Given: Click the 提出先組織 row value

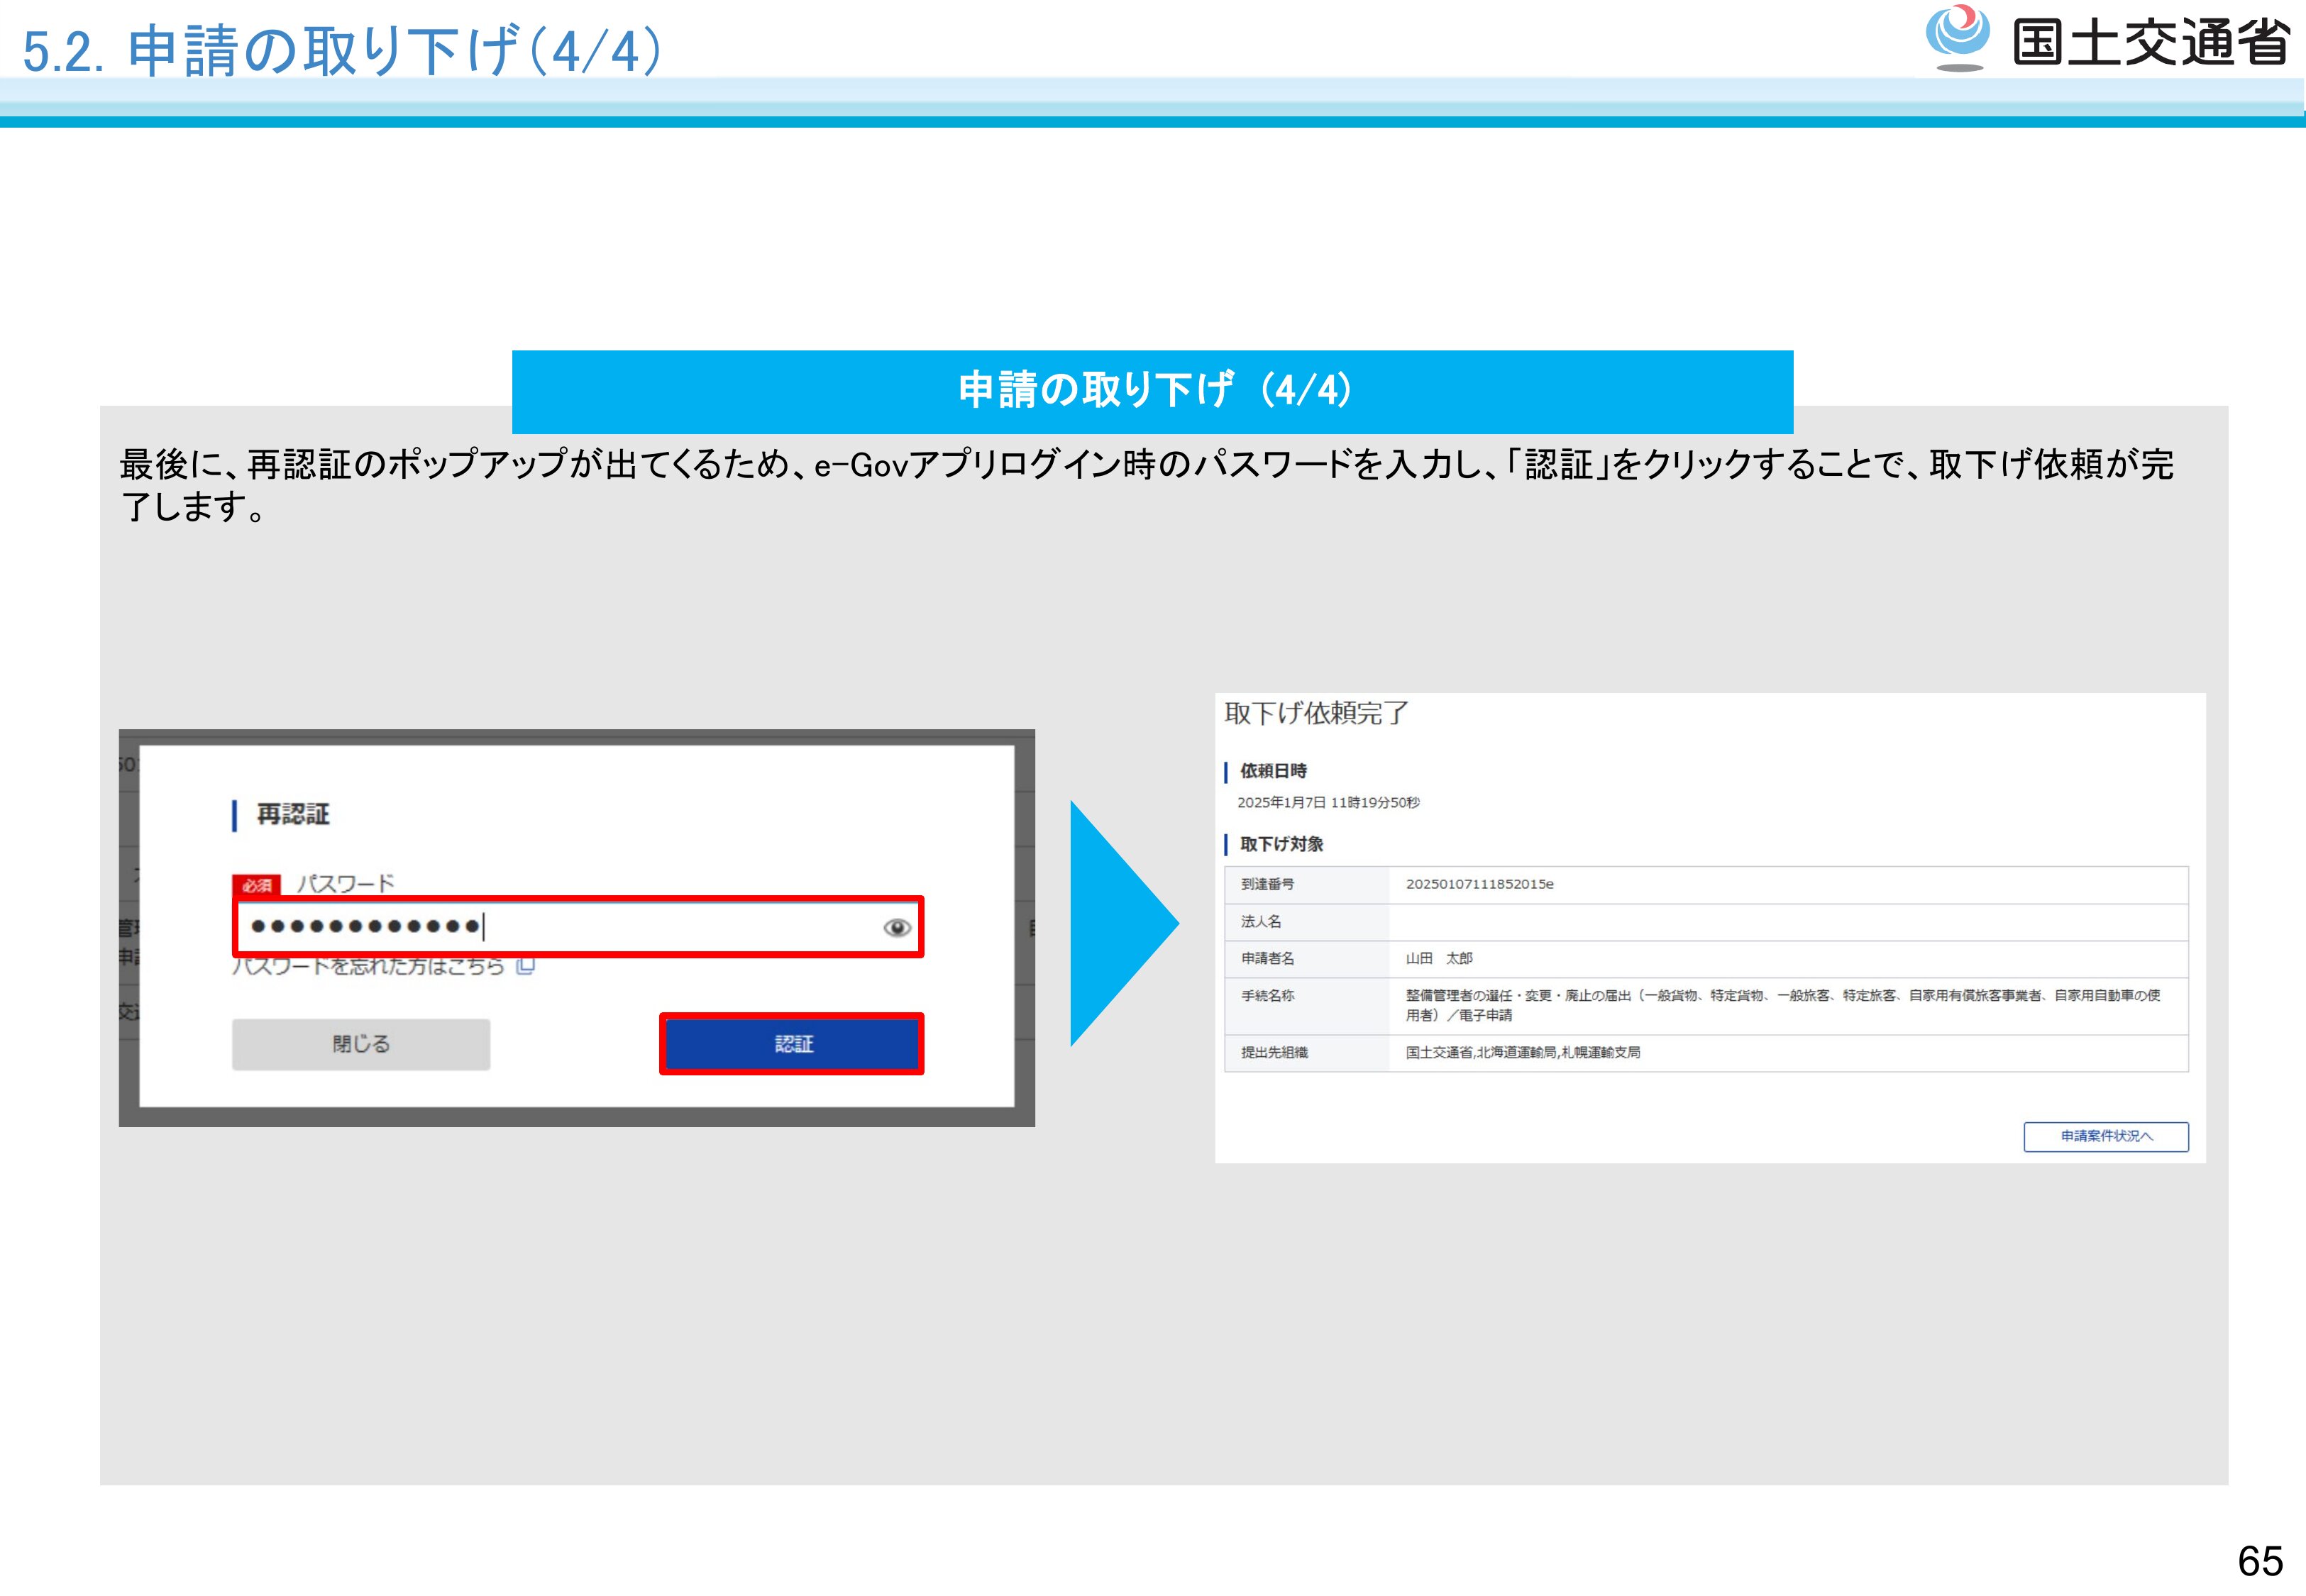Looking at the screenshot, I should (1522, 1052).
